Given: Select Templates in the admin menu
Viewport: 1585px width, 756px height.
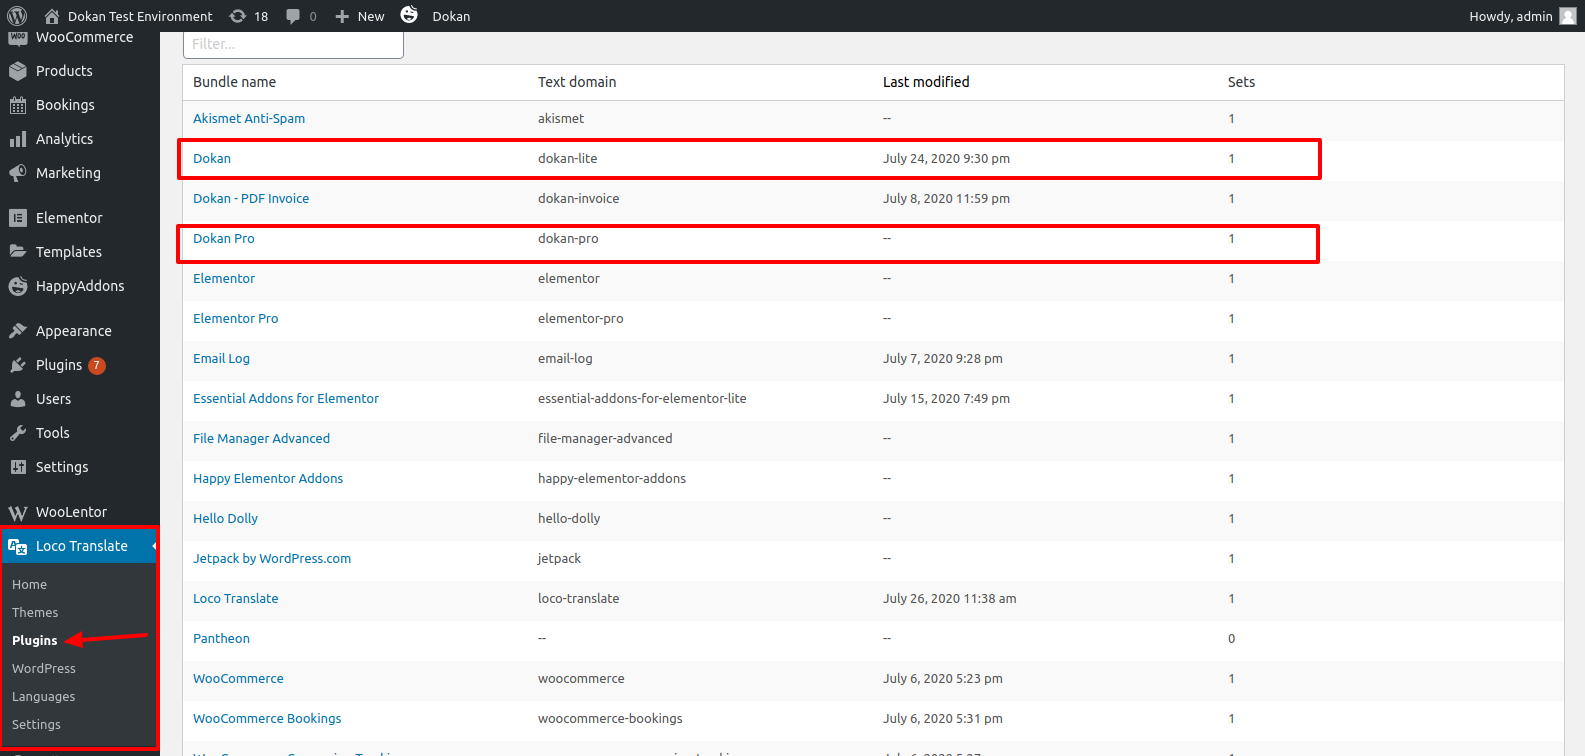Looking at the screenshot, I should (x=69, y=252).
